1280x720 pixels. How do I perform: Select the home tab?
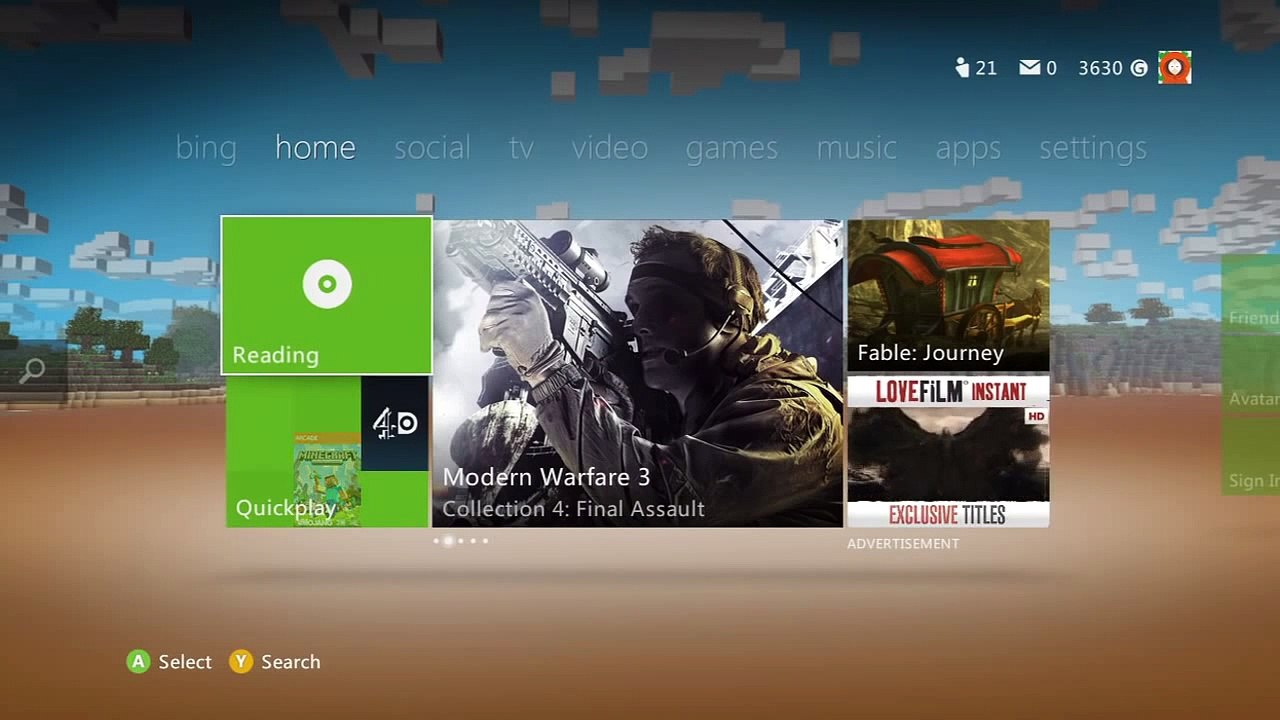click(315, 148)
